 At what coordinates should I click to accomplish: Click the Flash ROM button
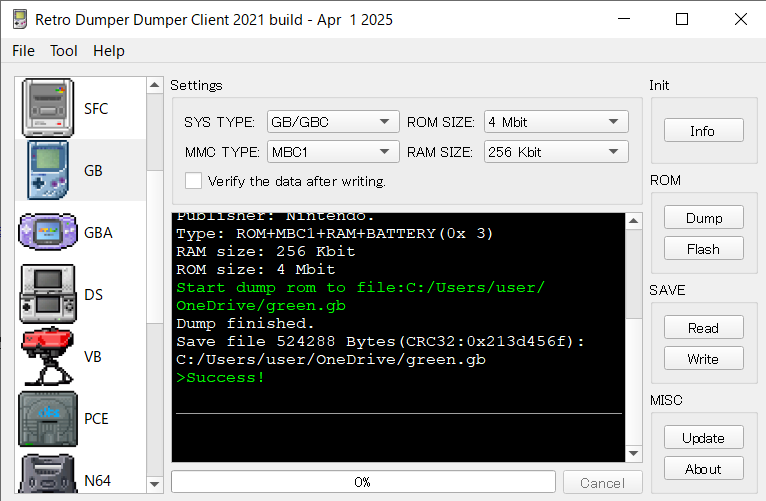(x=703, y=249)
